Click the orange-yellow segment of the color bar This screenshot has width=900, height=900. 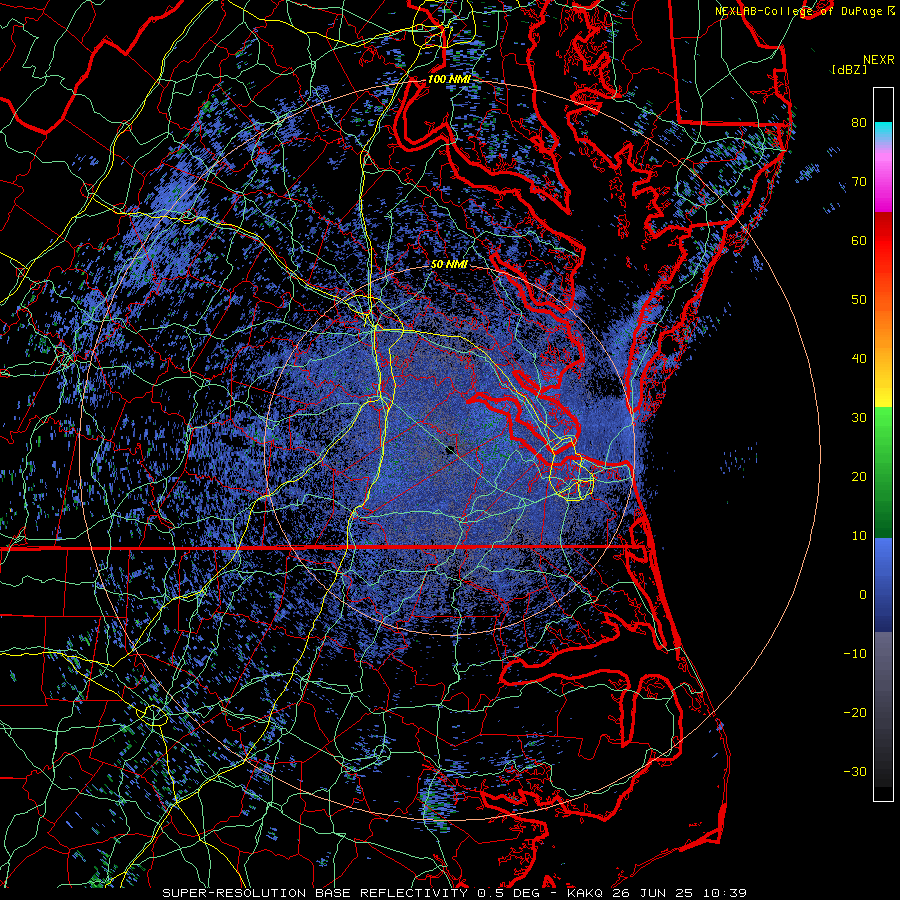pos(883,359)
